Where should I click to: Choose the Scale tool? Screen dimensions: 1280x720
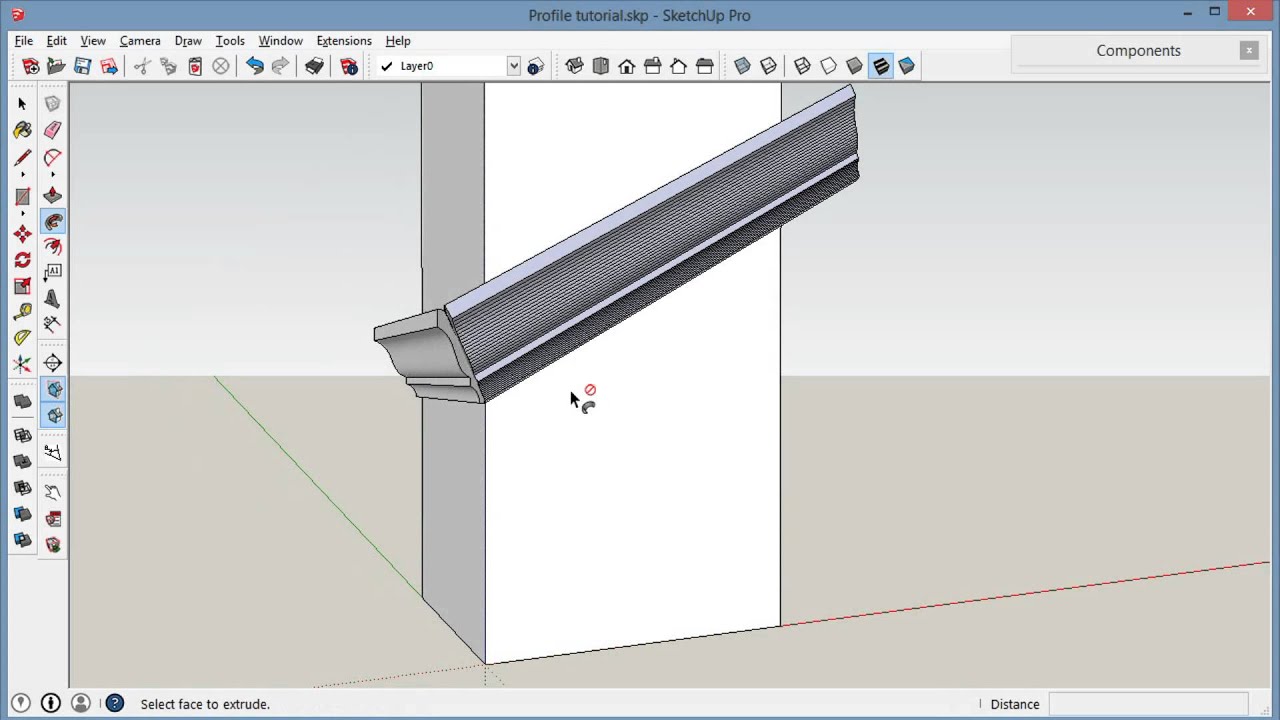[x=22, y=286]
